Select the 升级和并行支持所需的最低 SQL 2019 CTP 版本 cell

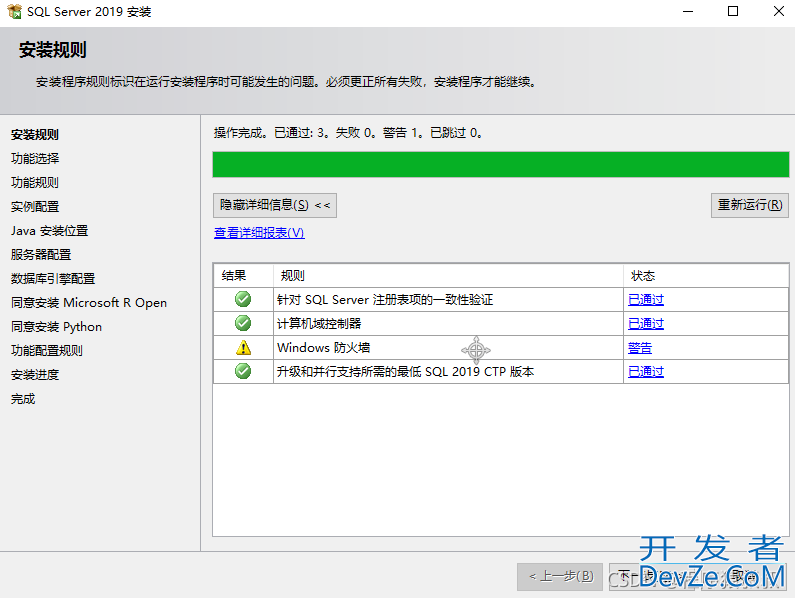pos(448,372)
